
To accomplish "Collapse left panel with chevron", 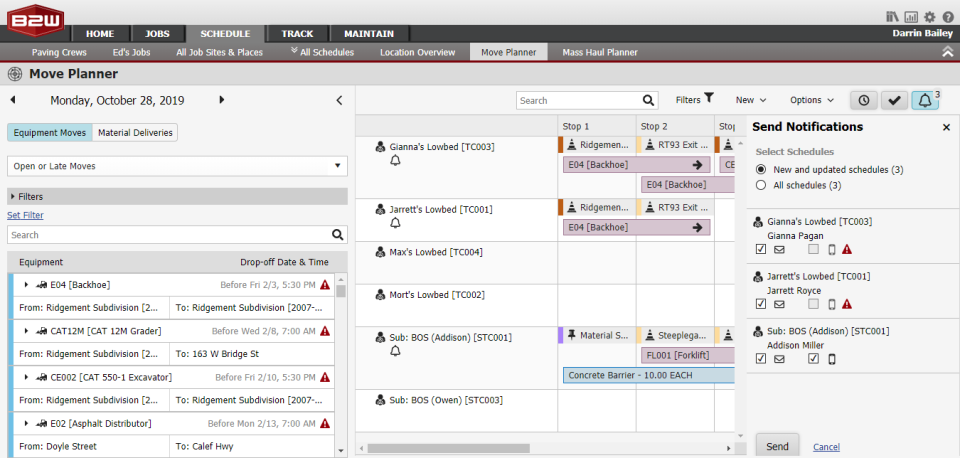I will click(x=339, y=100).
